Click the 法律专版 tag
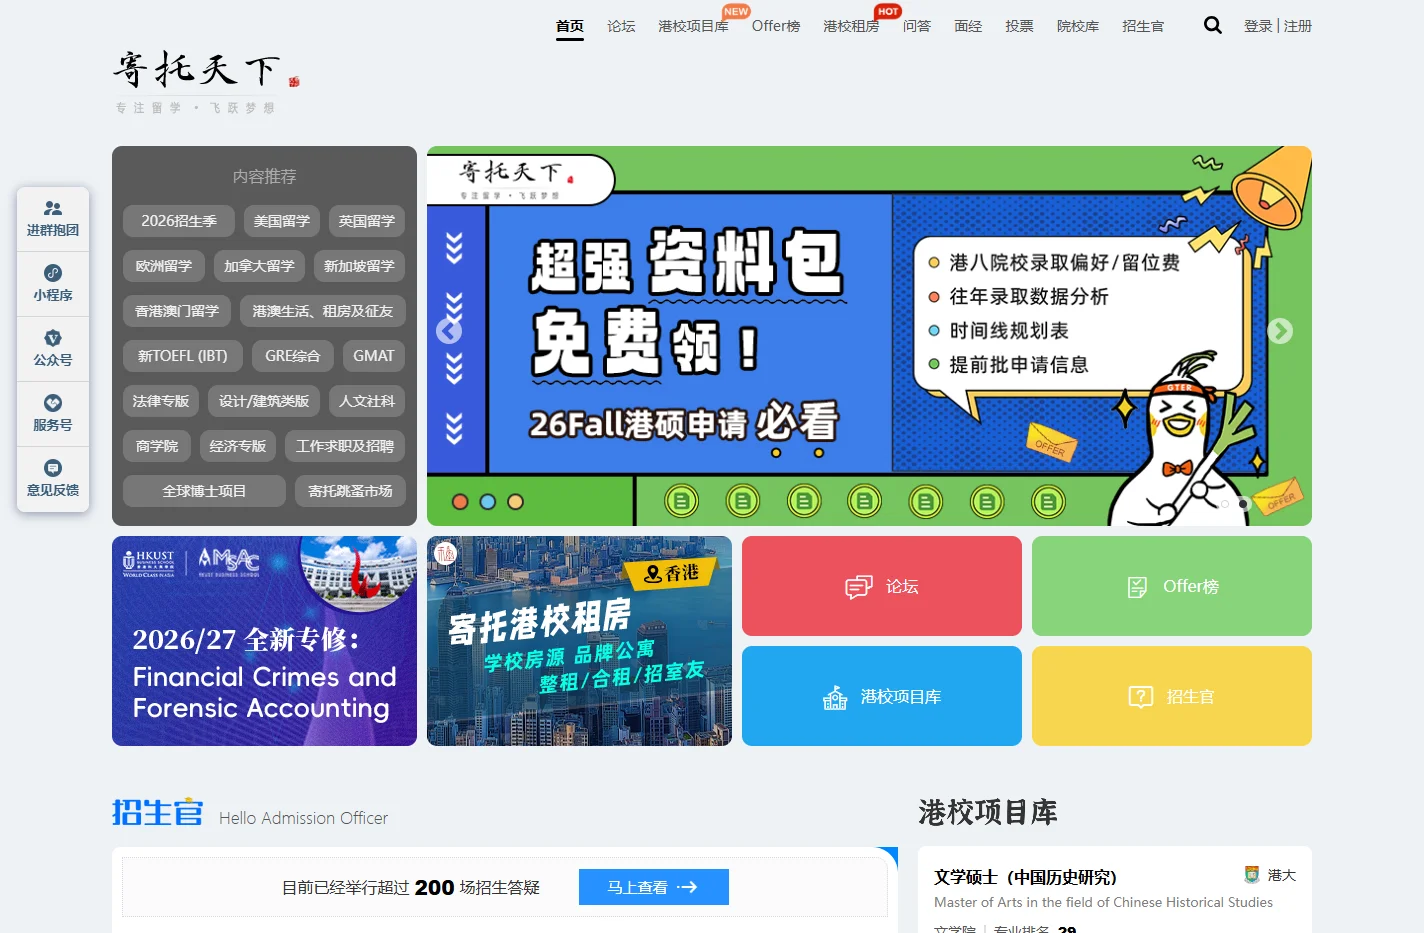 pyautogui.click(x=161, y=401)
